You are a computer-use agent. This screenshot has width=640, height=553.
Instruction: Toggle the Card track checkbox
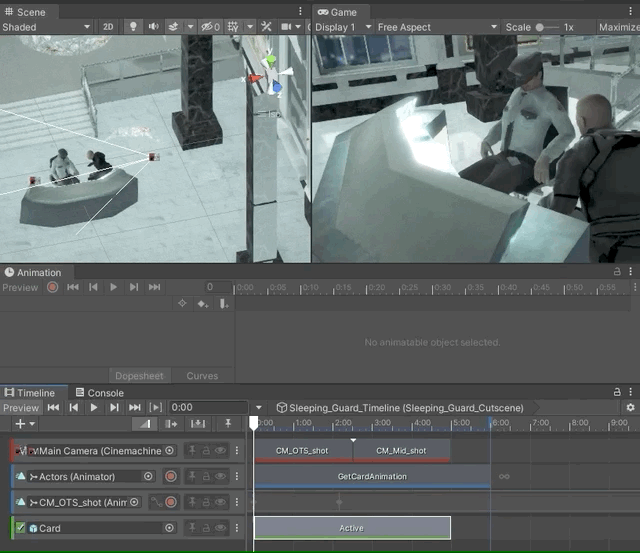coord(20,528)
